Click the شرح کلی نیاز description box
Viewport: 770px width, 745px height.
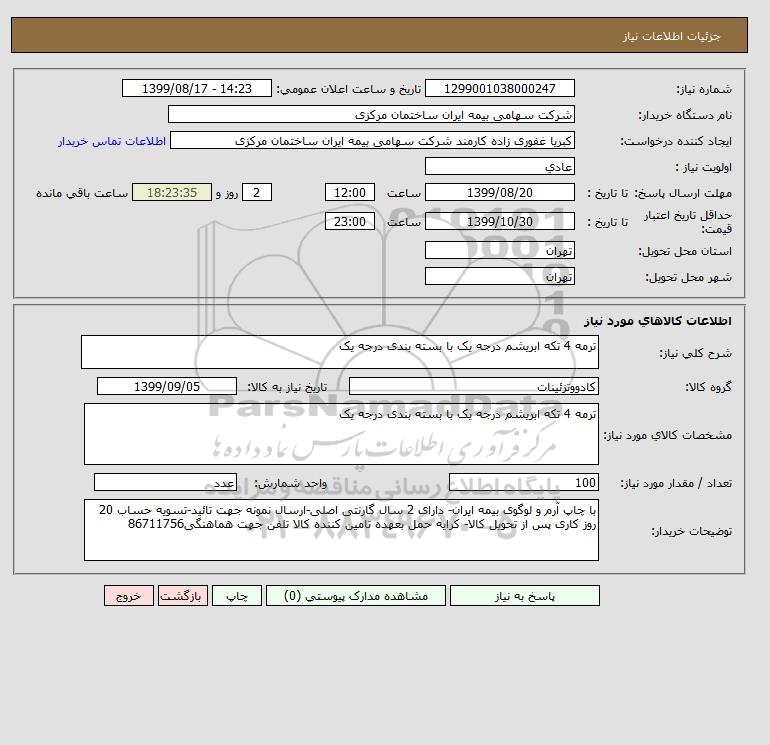340,352
